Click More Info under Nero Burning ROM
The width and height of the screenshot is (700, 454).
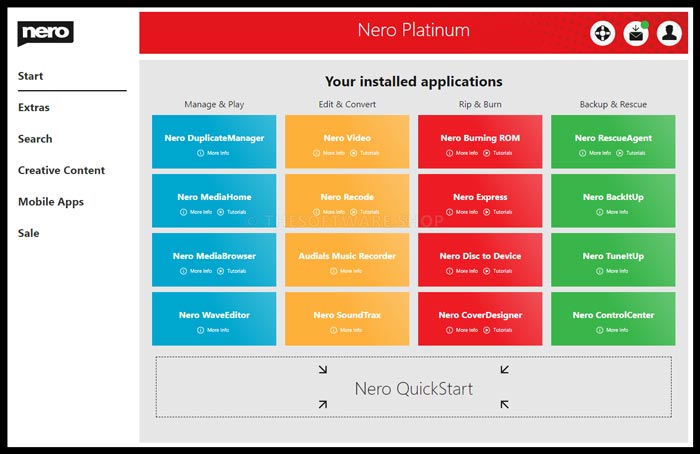click(462, 153)
